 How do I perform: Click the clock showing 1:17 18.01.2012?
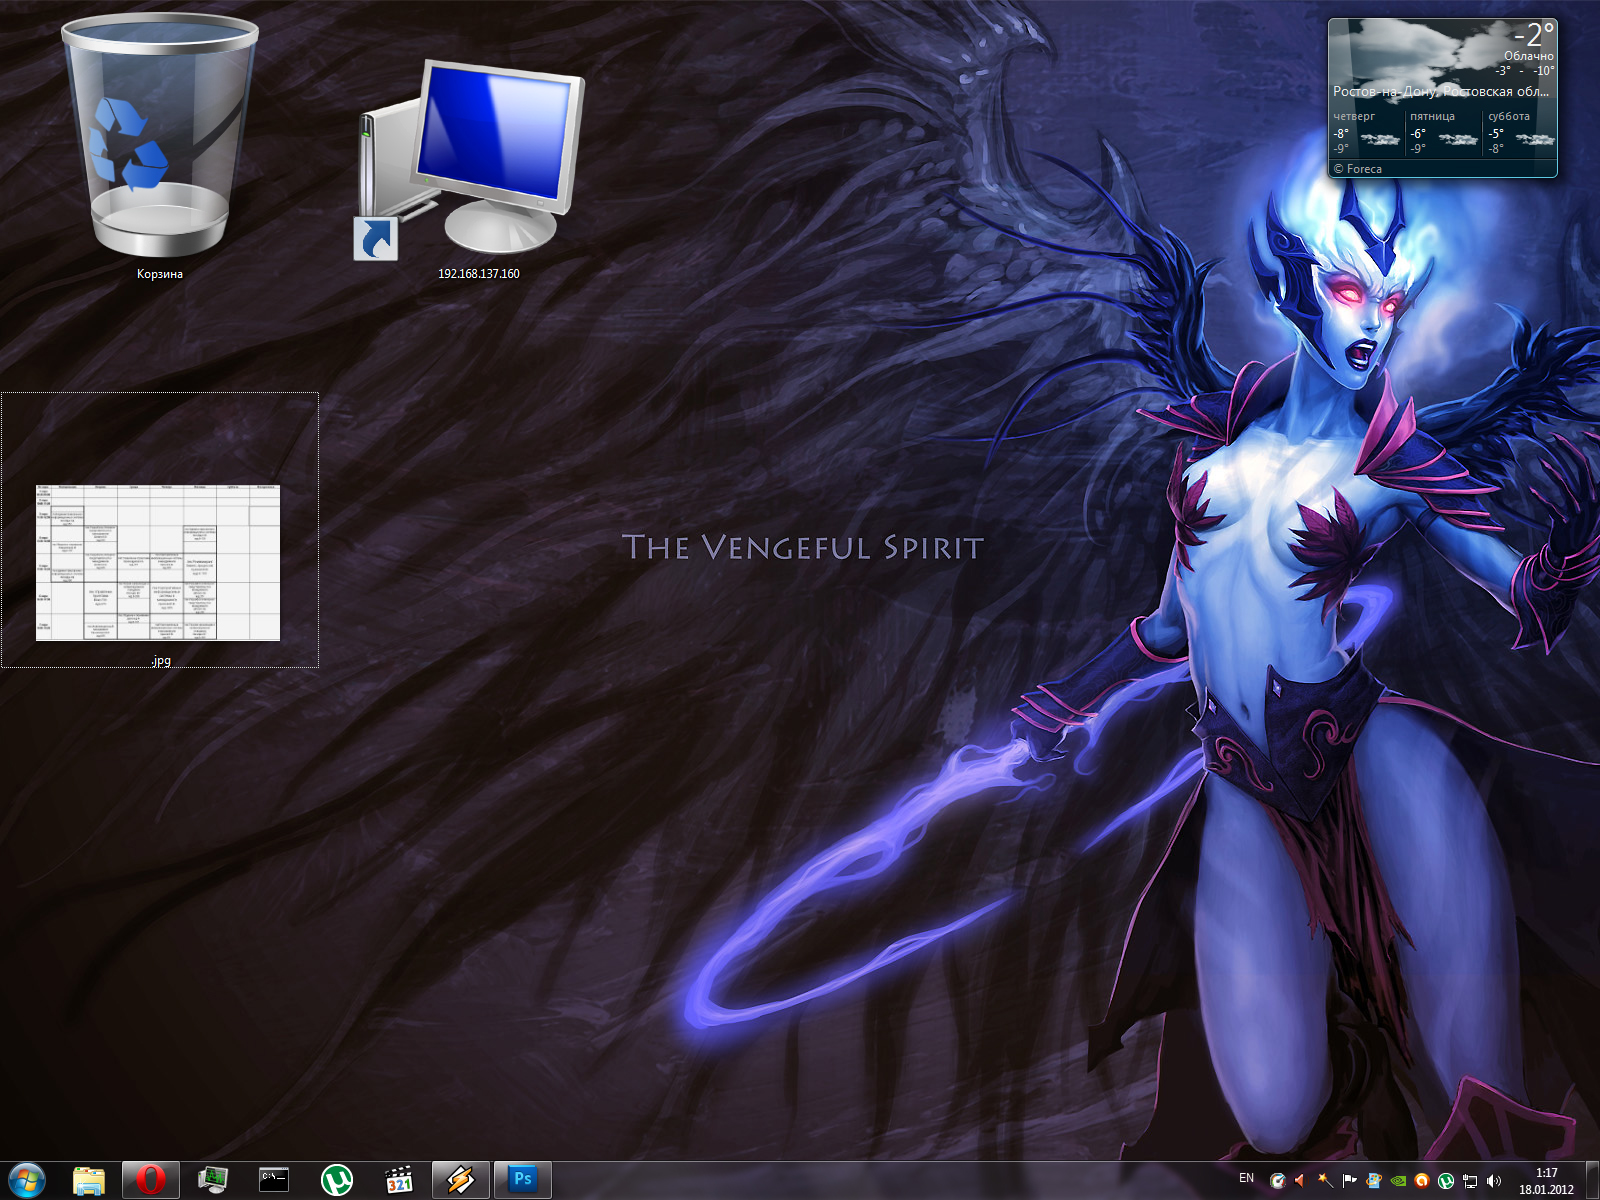(x=1546, y=1181)
